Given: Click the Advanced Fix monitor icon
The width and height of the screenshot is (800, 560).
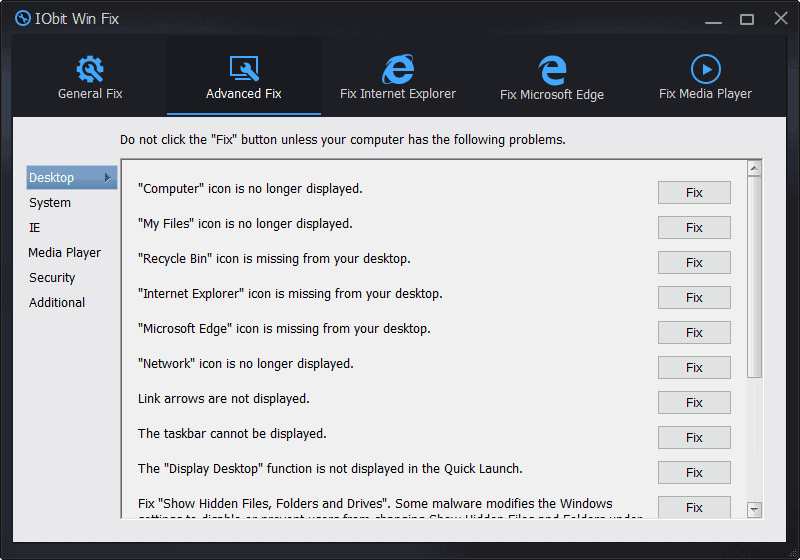Looking at the screenshot, I should point(244,69).
